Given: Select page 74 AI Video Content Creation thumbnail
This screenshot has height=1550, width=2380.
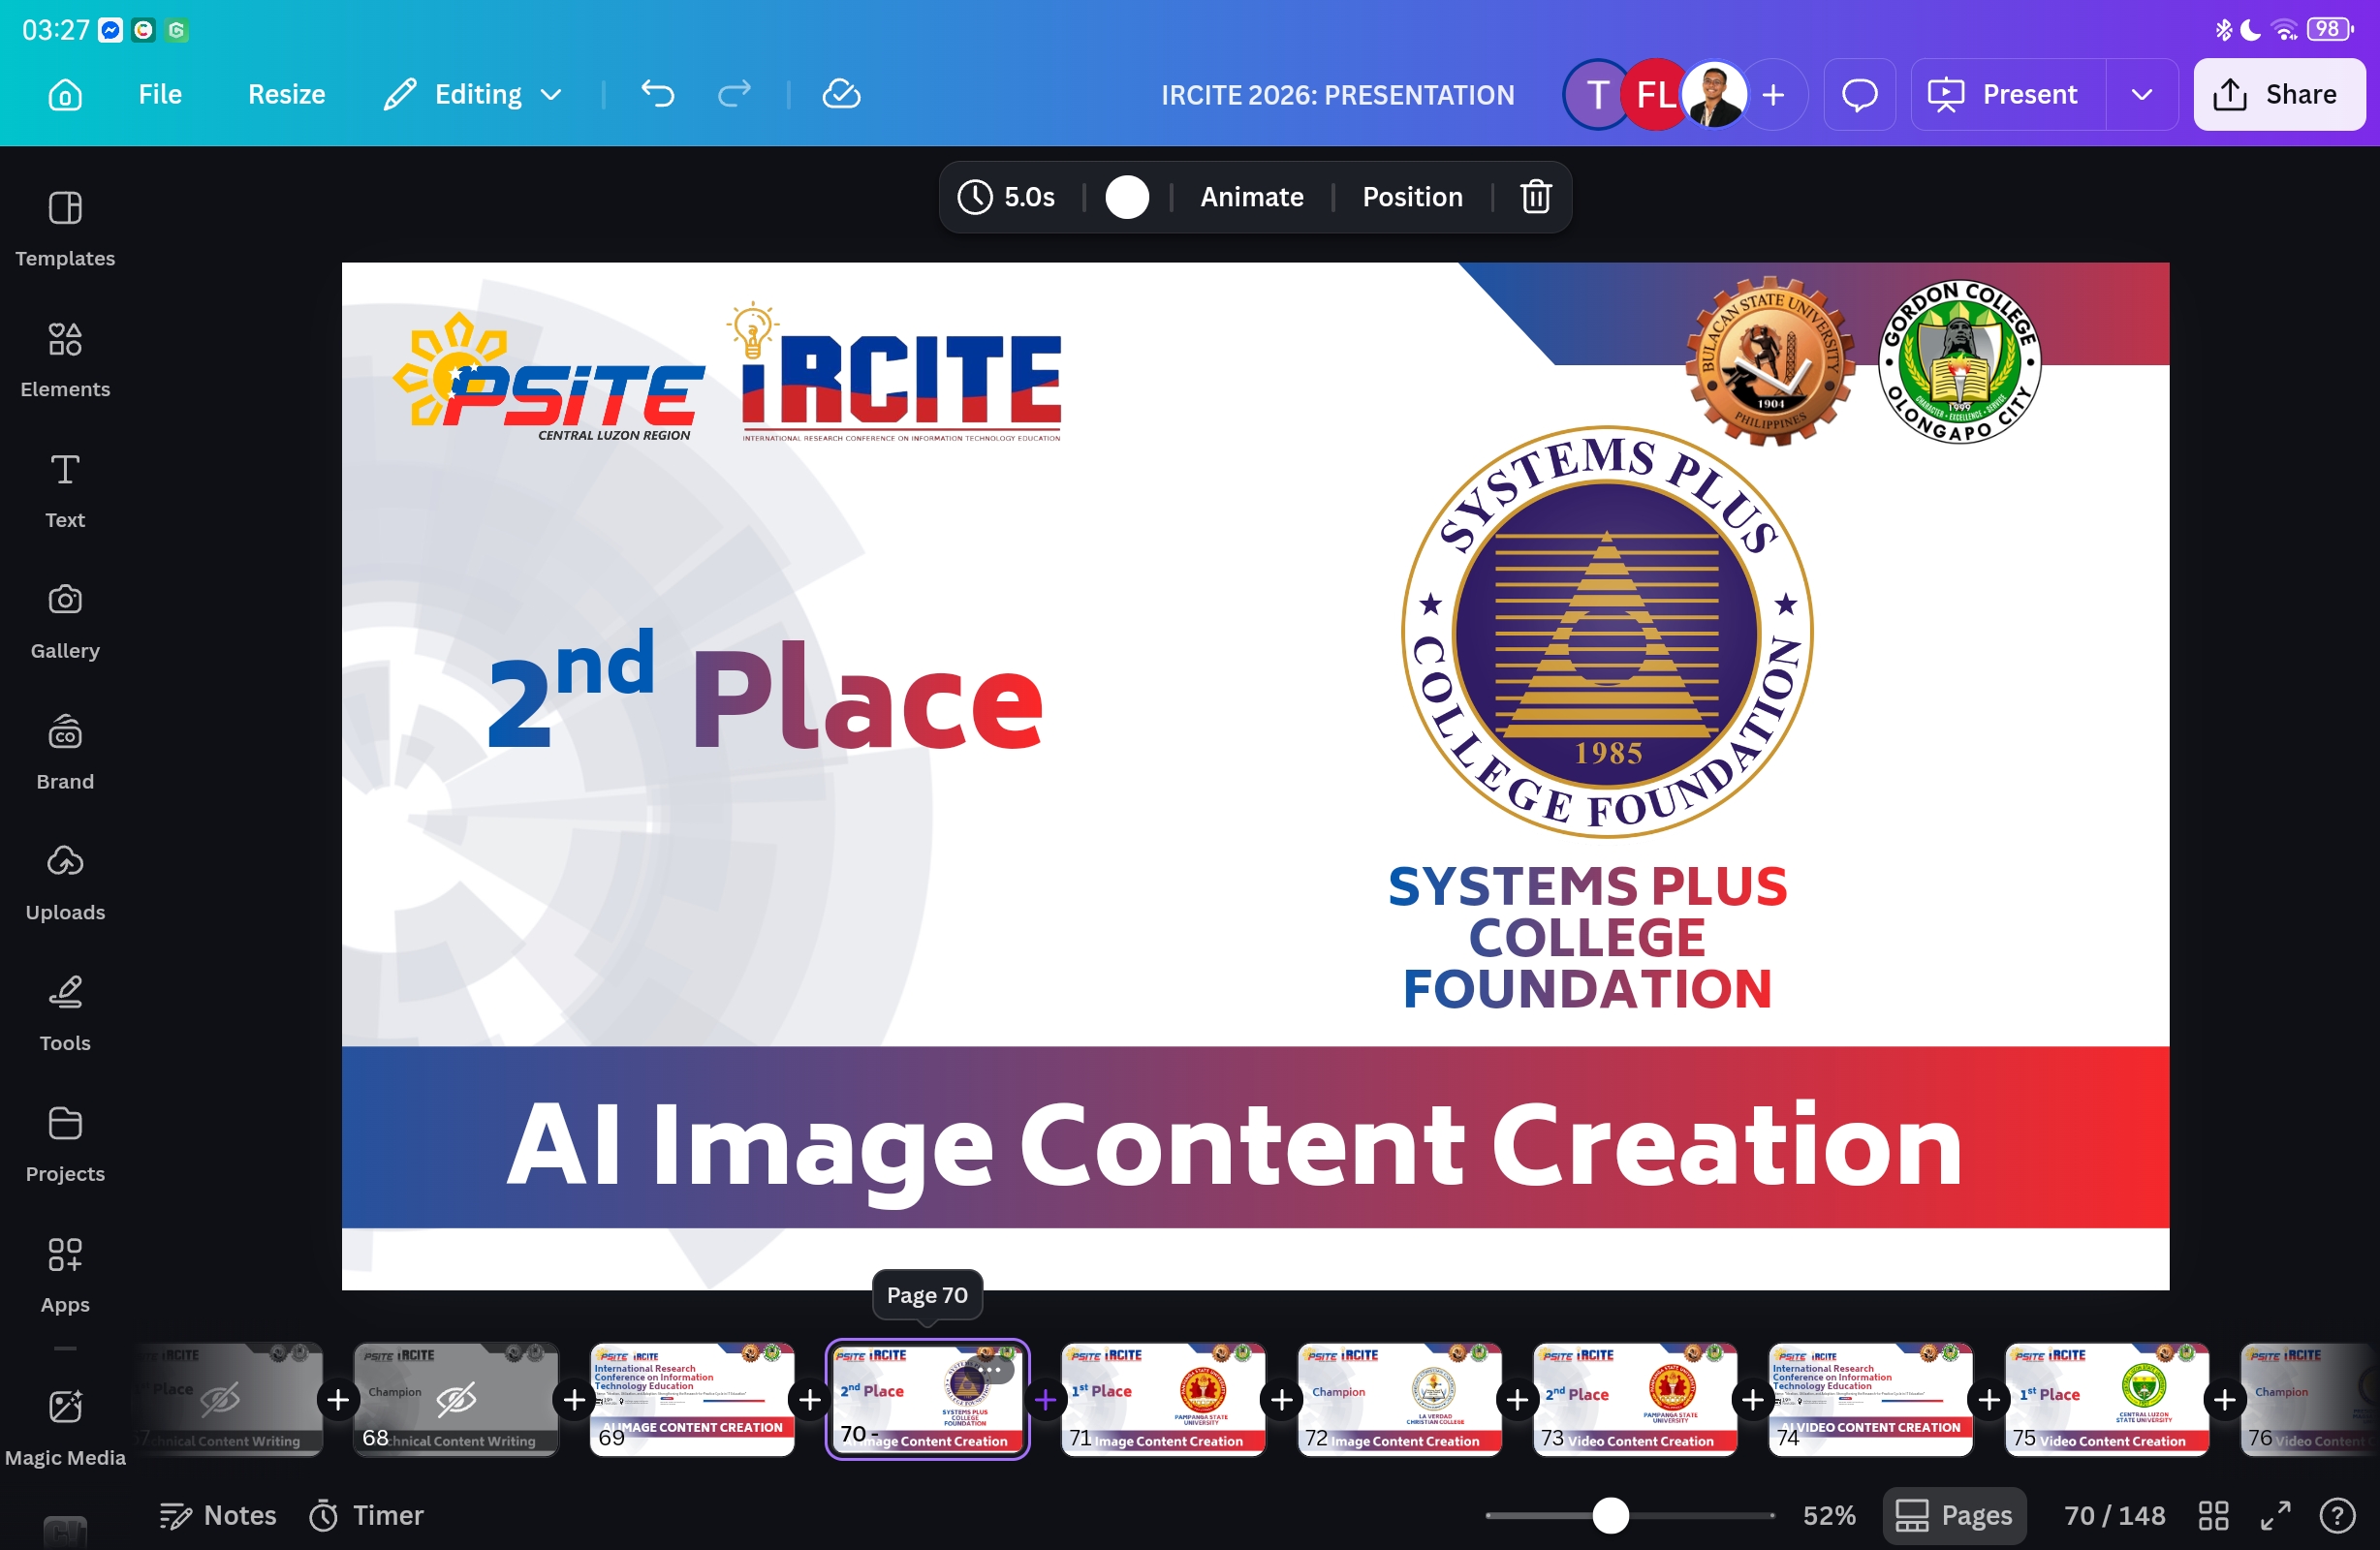Looking at the screenshot, I should click(x=1871, y=1399).
